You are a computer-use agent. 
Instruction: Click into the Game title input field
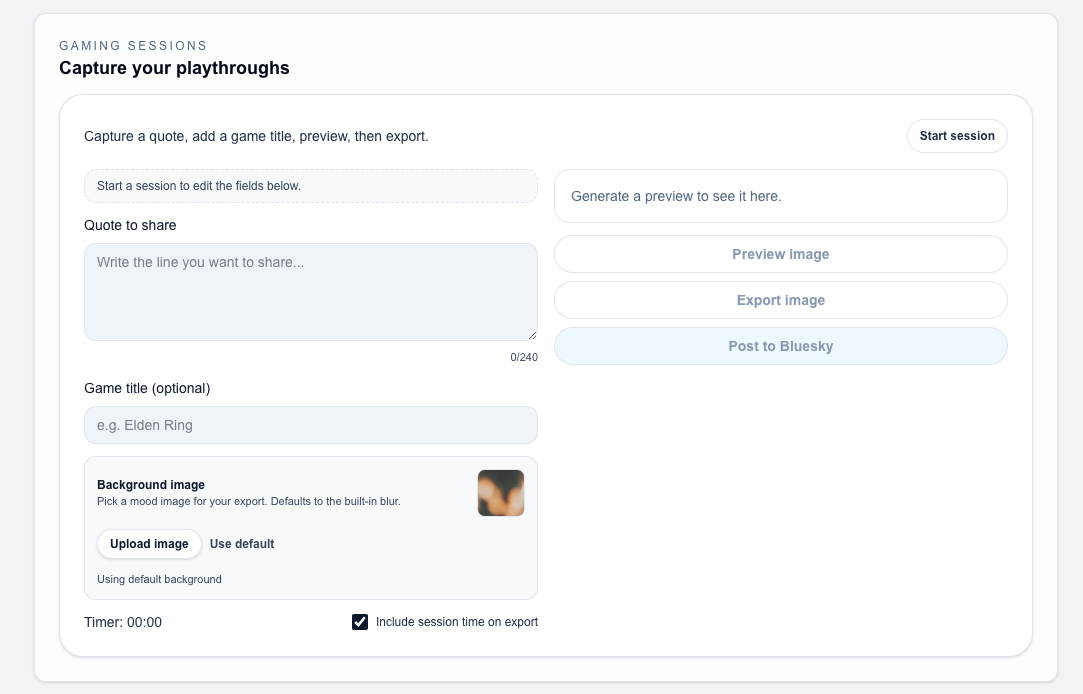coord(310,425)
